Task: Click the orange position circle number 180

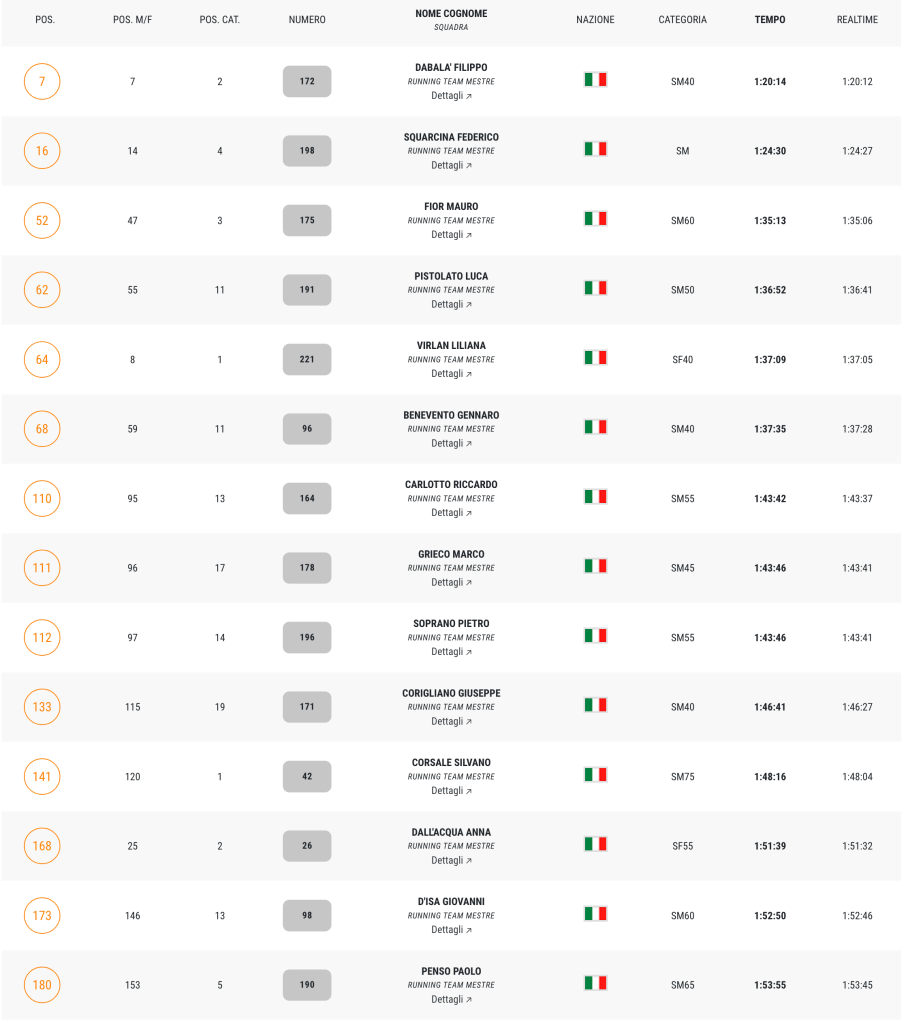Action: (42, 985)
